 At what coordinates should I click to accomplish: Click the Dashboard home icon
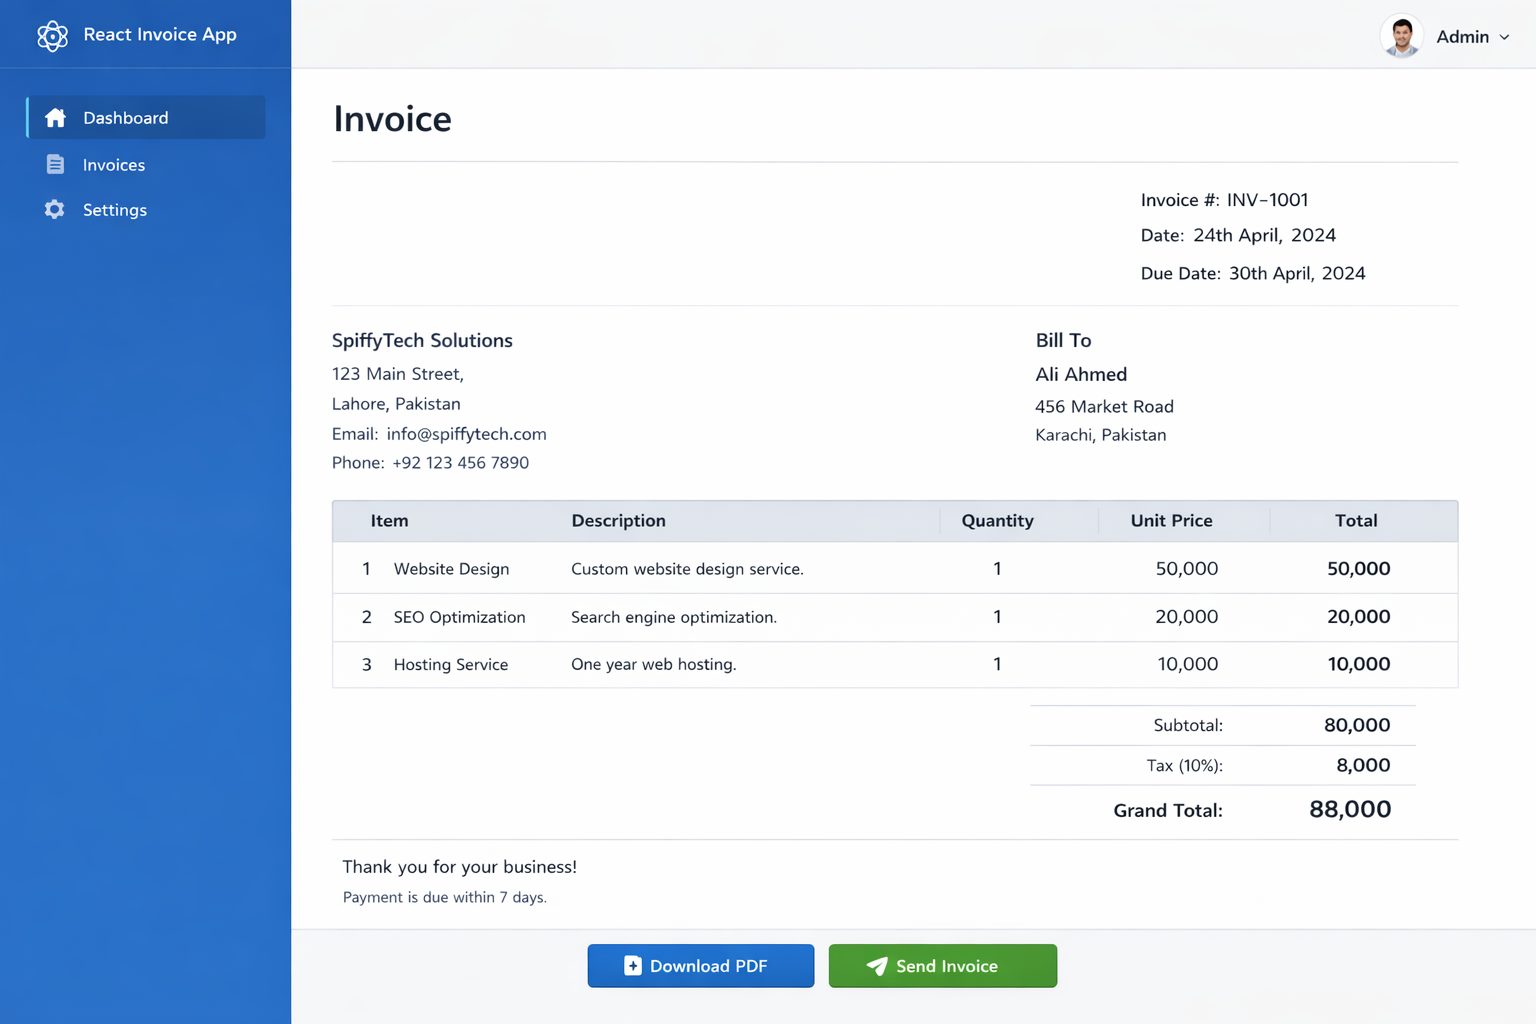(55, 118)
